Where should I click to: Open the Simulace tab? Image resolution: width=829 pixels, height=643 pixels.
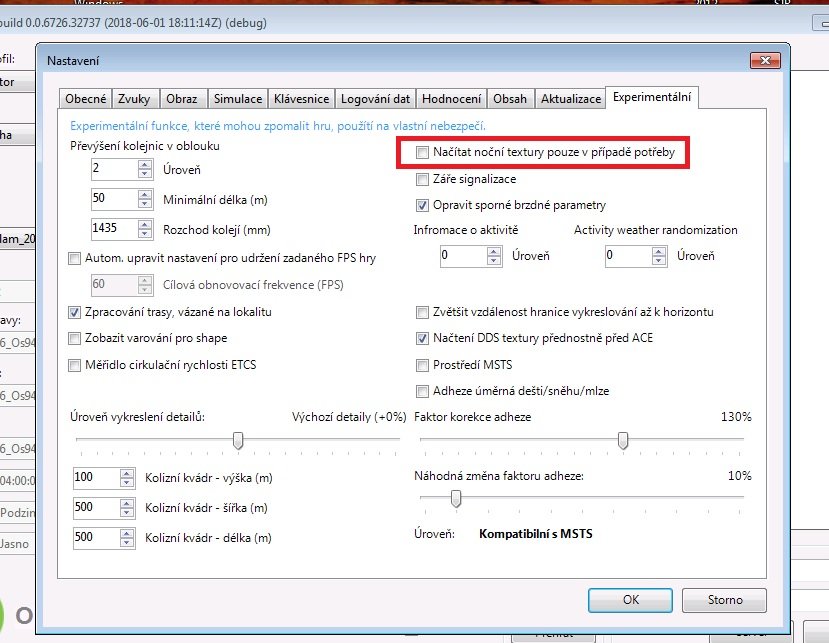[x=238, y=99]
